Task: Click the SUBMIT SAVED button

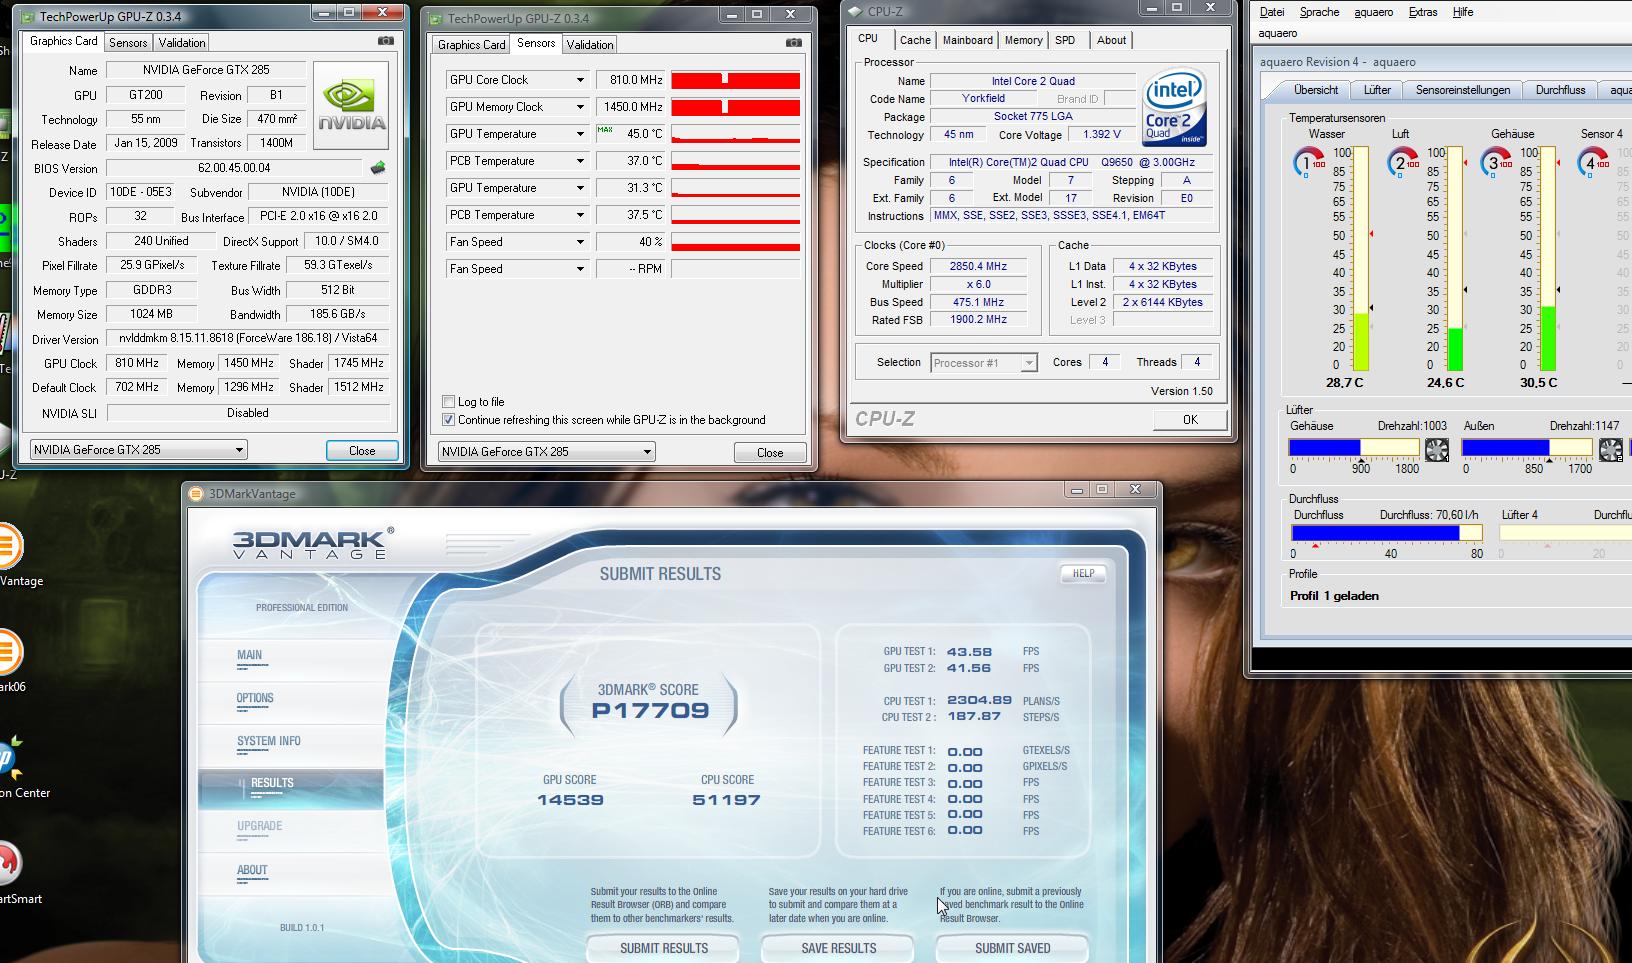Action: click(x=1012, y=948)
